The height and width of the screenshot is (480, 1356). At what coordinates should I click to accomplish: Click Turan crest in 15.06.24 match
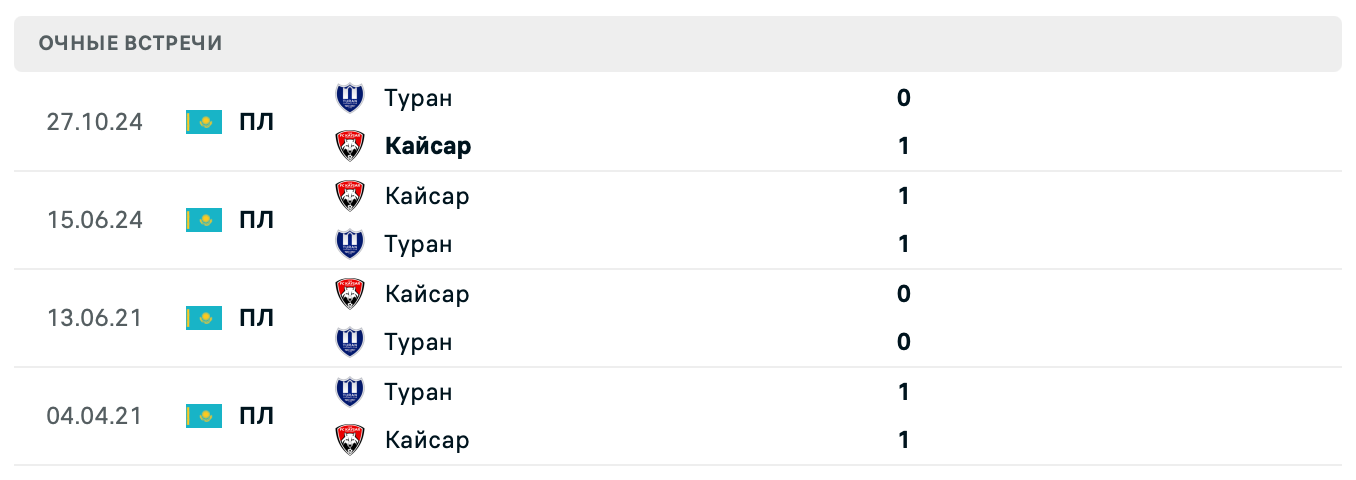[x=349, y=244]
